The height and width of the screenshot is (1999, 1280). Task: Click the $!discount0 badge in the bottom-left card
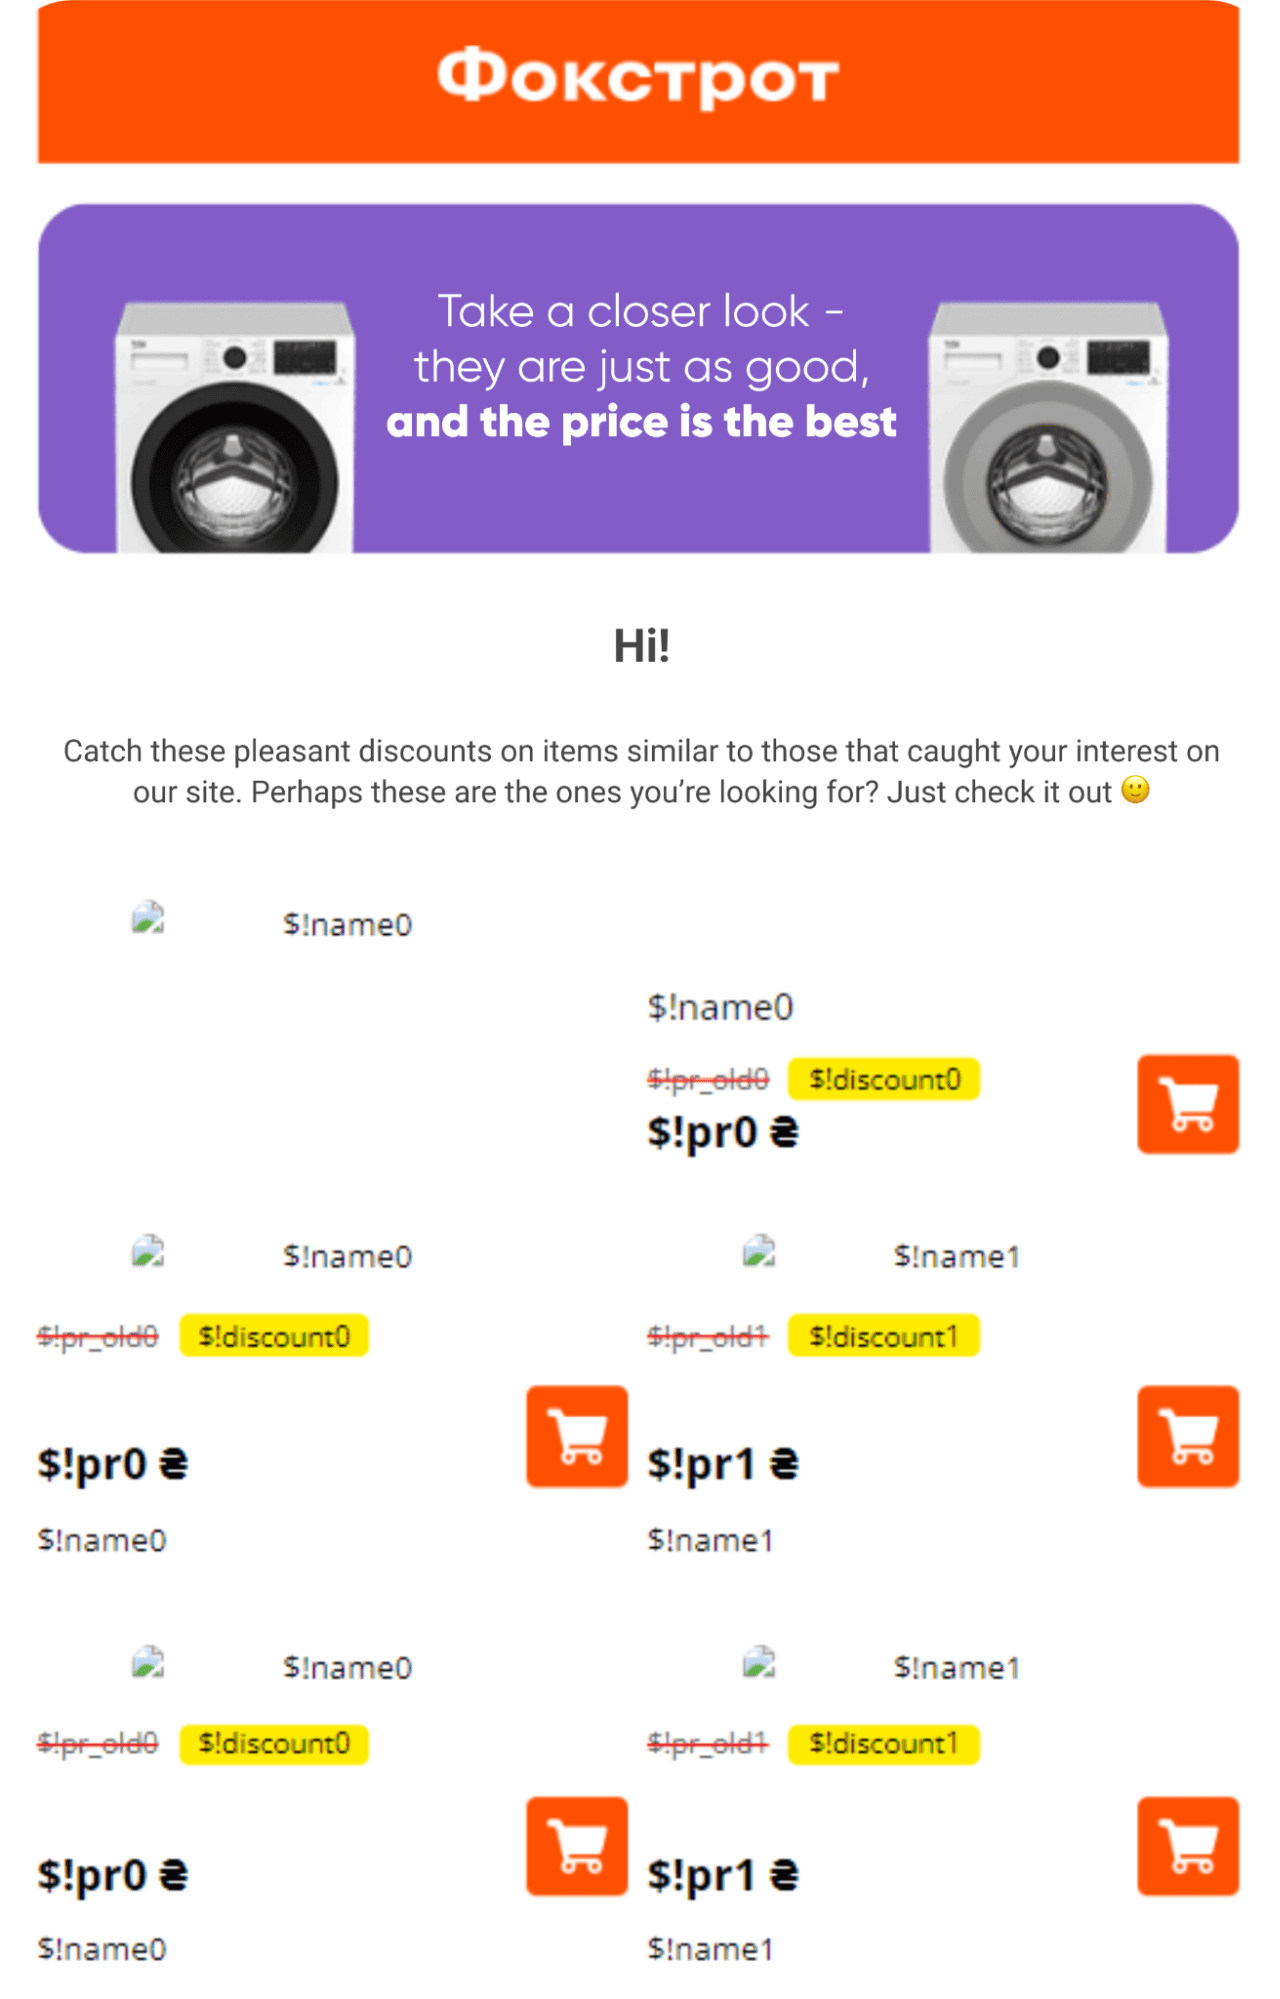click(x=275, y=1743)
